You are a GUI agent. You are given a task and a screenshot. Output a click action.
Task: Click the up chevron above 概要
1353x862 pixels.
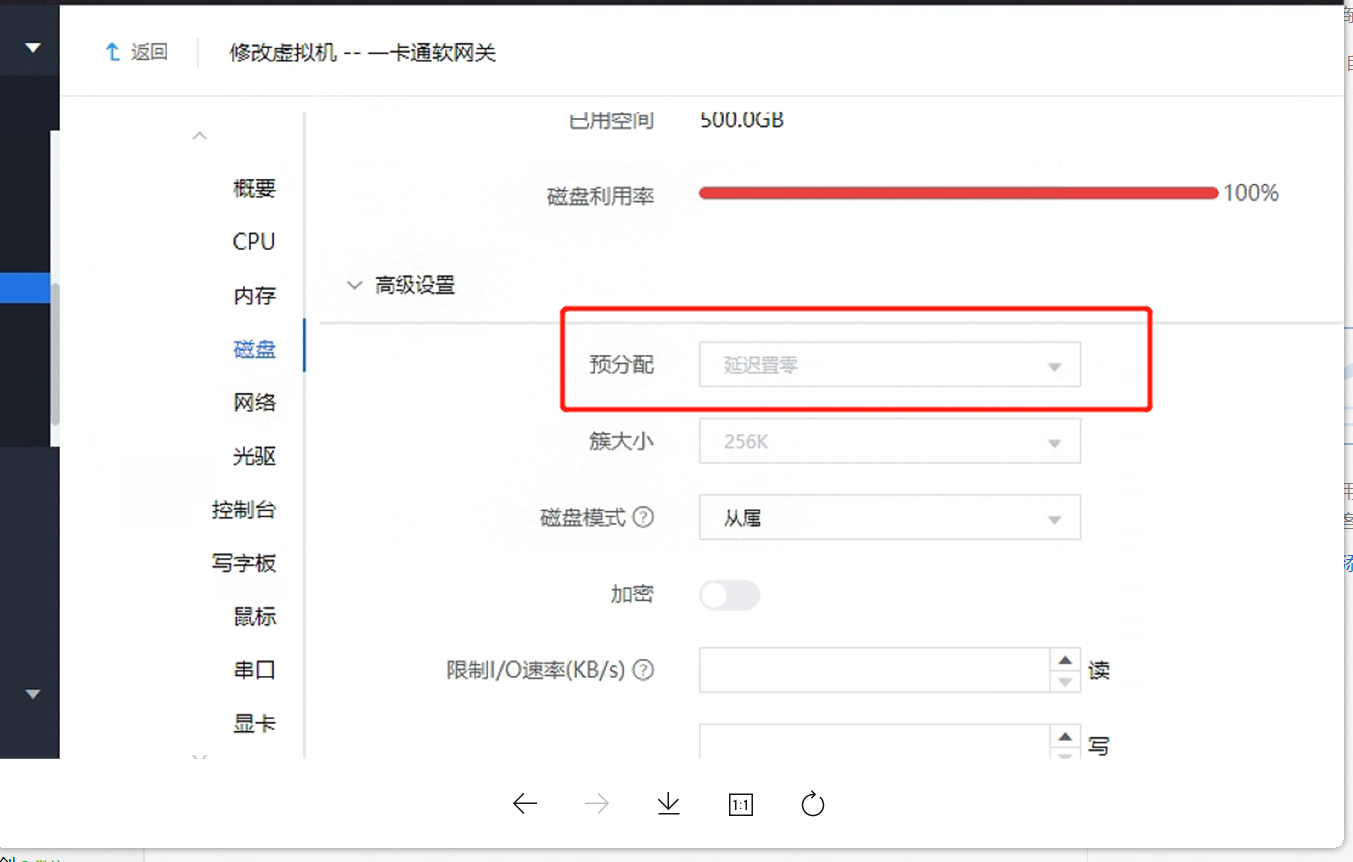click(200, 136)
